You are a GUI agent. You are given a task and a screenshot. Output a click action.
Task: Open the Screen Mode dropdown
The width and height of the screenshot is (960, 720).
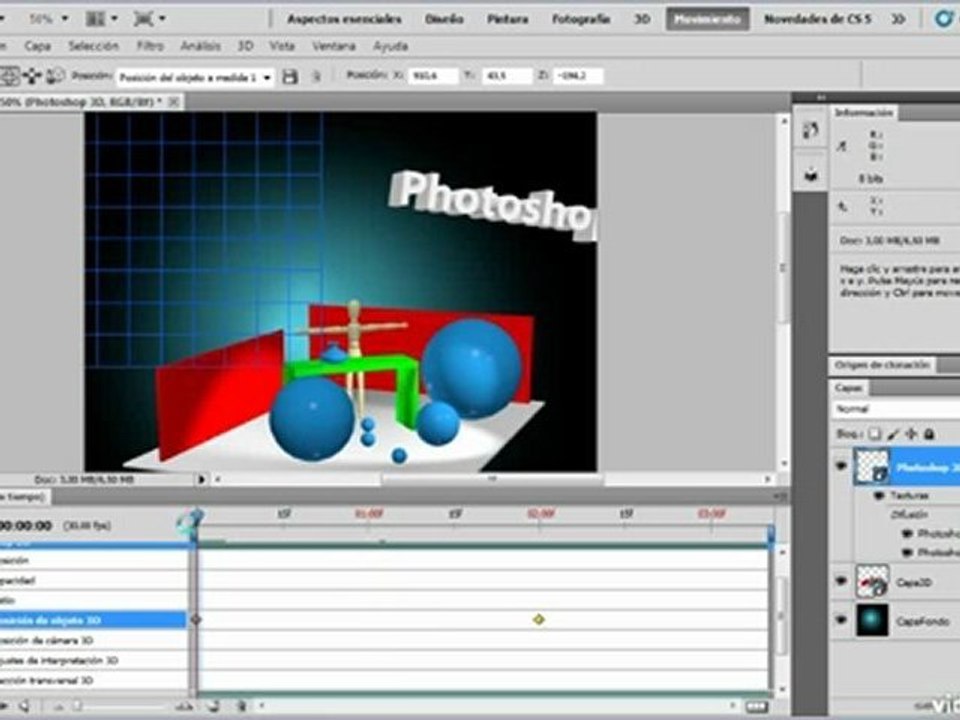[149, 19]
